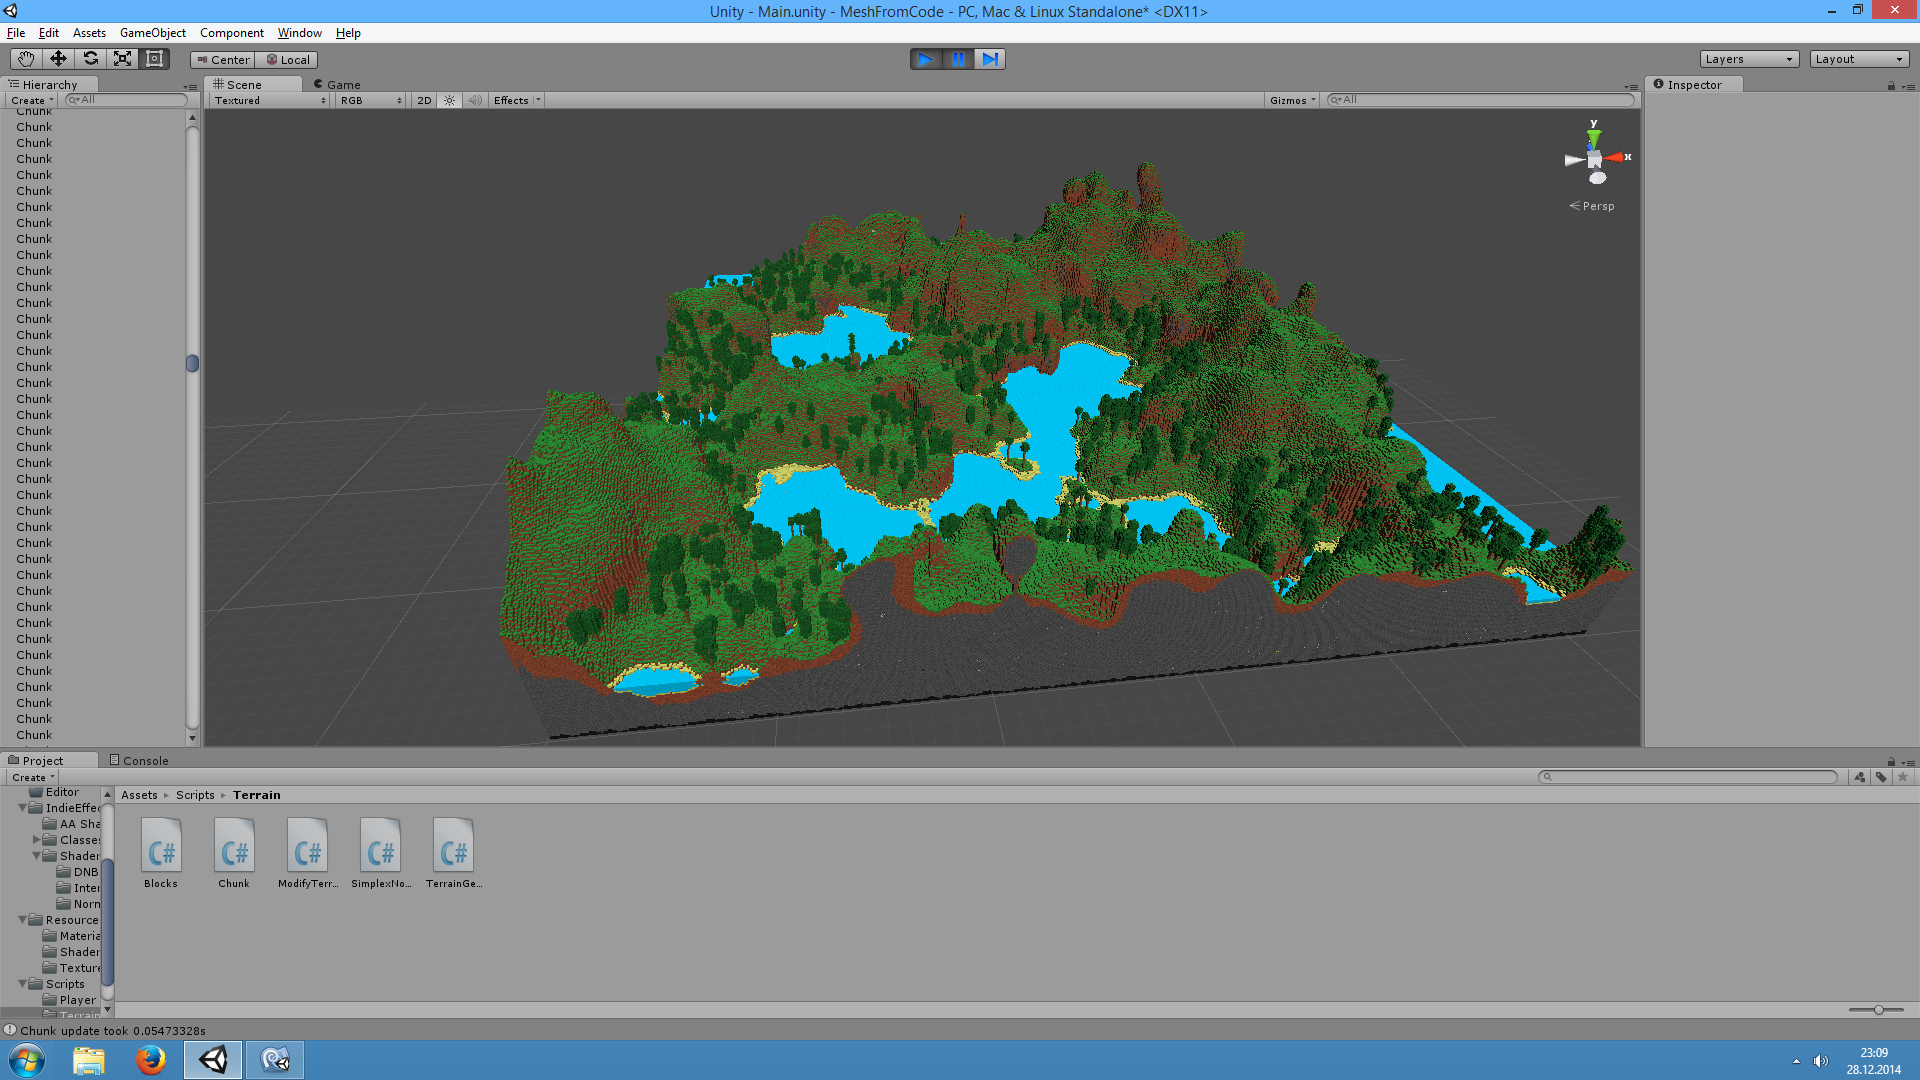Select the Rotate tool
This screenshot has height=1080, width=1920.
[90, 59]
